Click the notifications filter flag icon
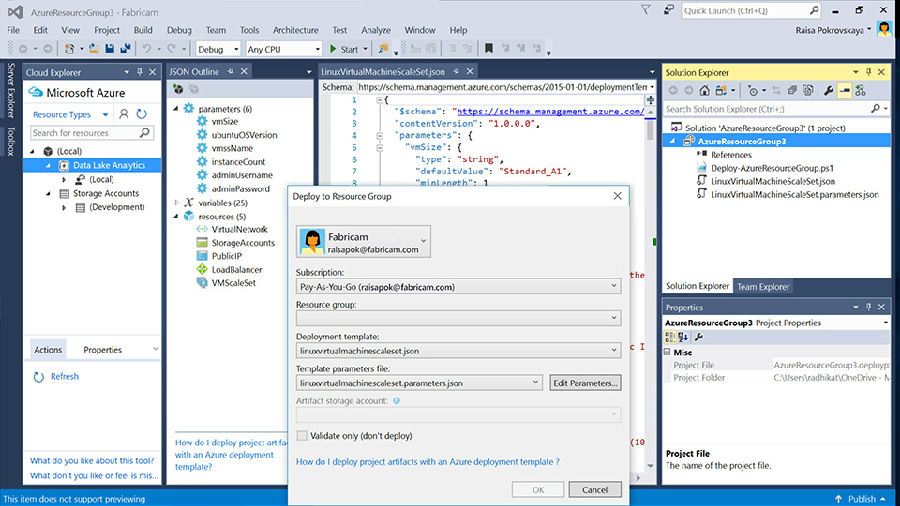 coord(646,10)
